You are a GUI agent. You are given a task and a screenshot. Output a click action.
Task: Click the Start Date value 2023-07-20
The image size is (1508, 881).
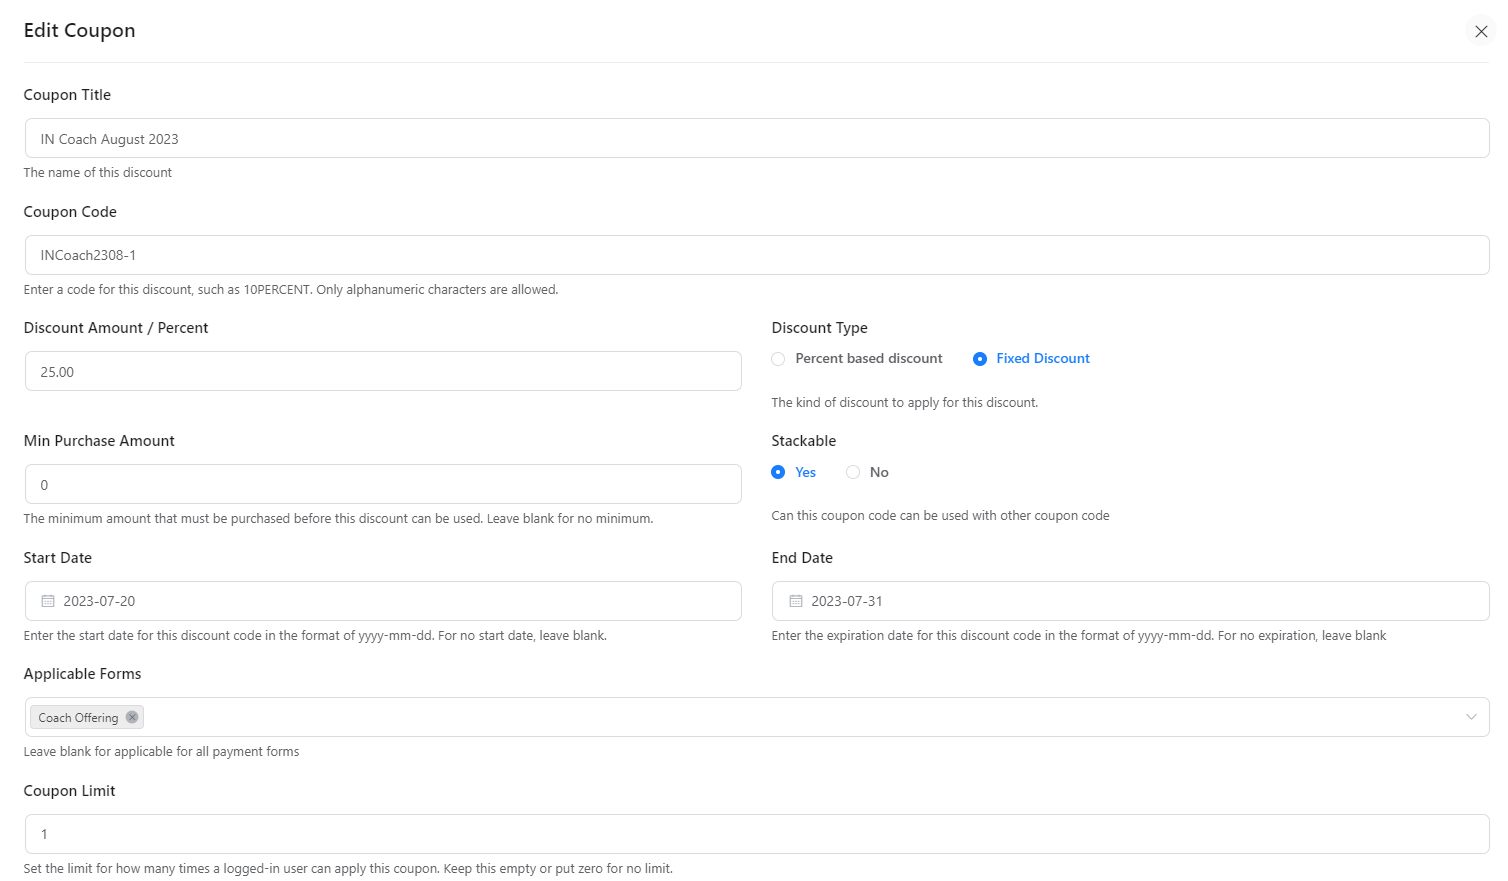[x=99, y=600]
